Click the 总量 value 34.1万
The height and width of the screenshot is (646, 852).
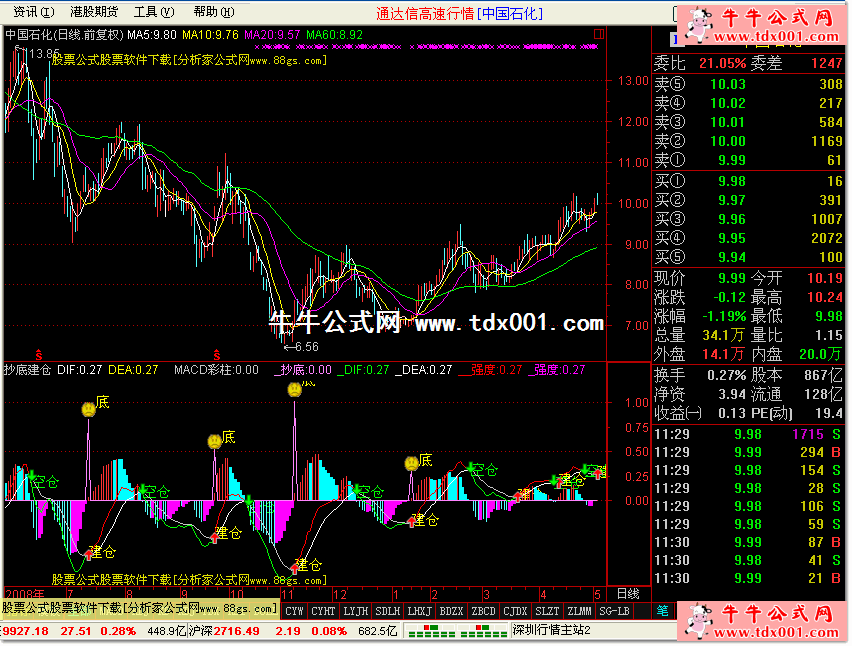click(x=723, y=335)
